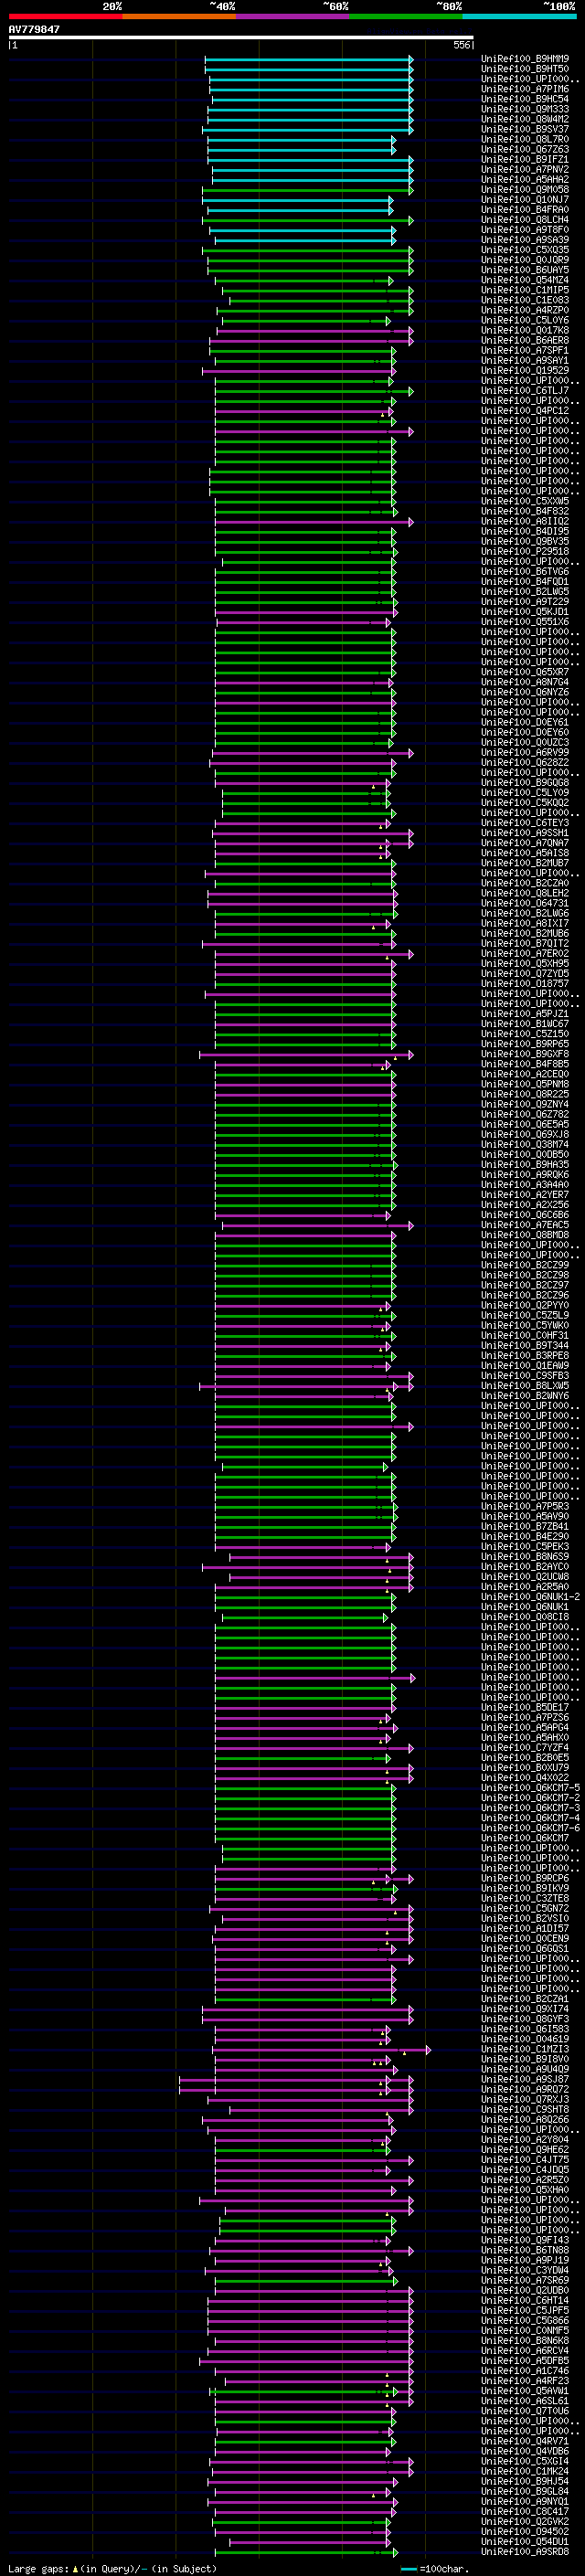Open hit UniRef100_A7PIM6
Image resolution: width=585 pixels, height=2576 pixels.
[525, 89]
